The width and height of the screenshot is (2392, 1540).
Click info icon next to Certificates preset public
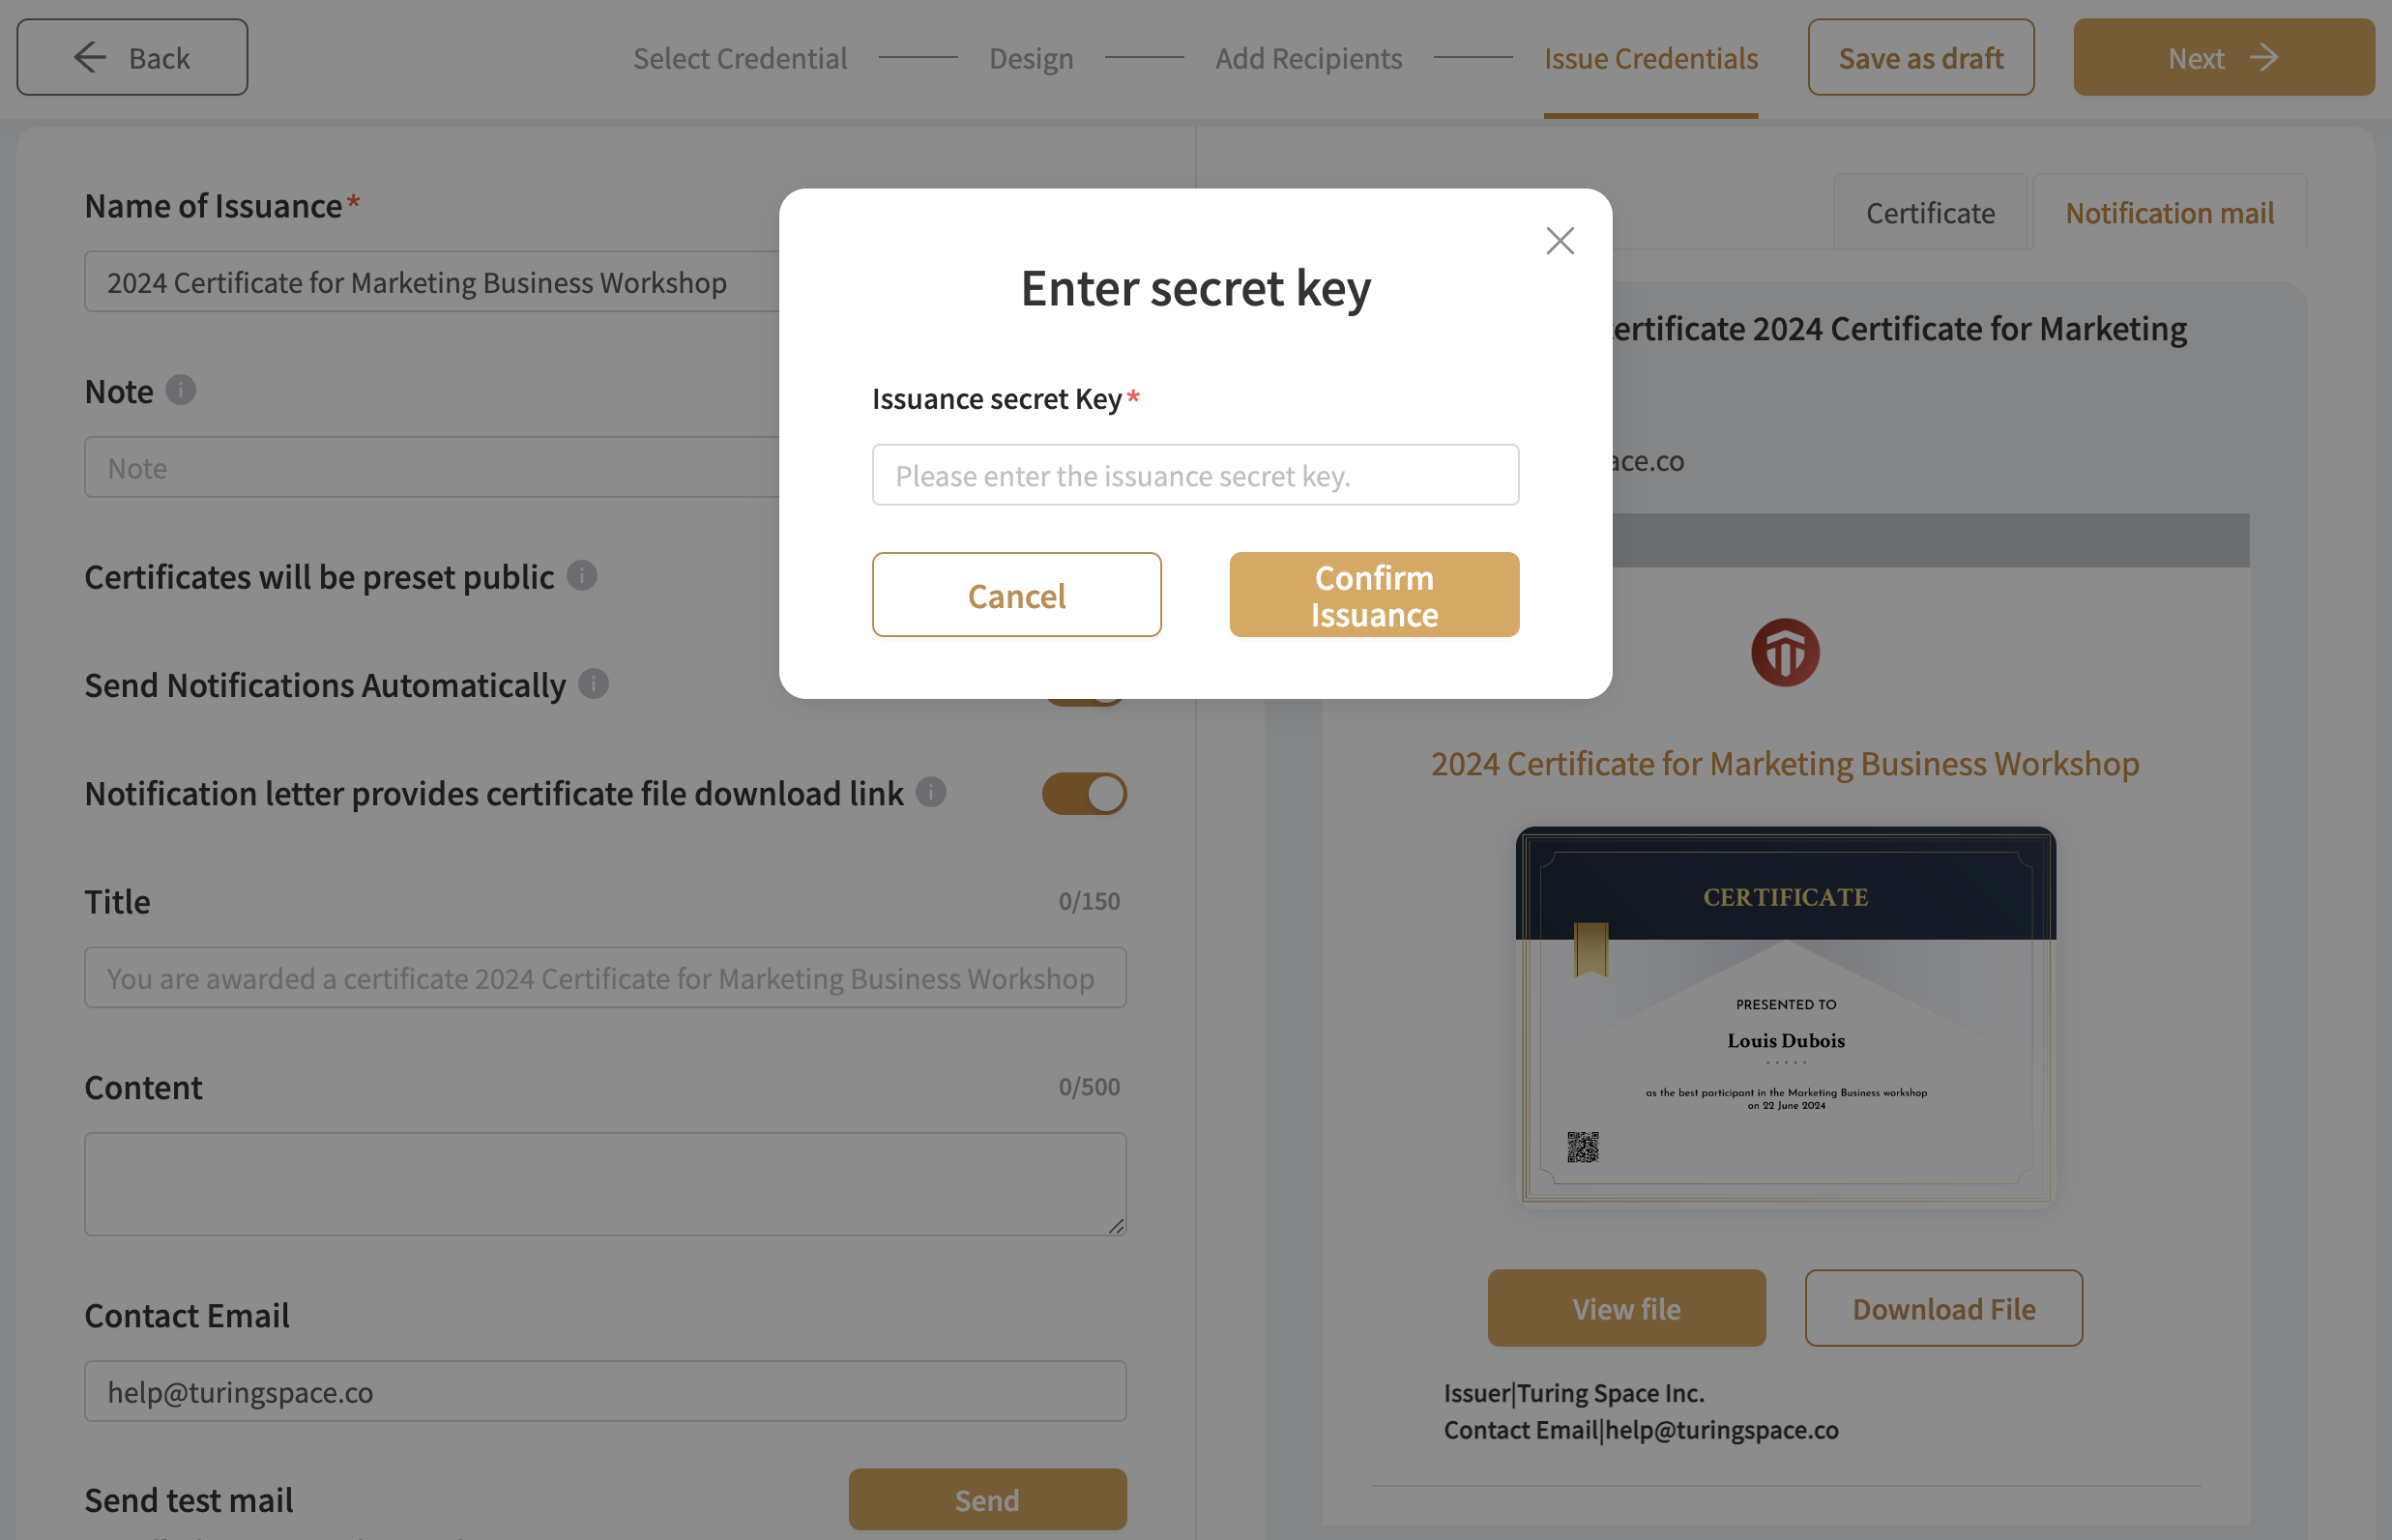(581, 575)
